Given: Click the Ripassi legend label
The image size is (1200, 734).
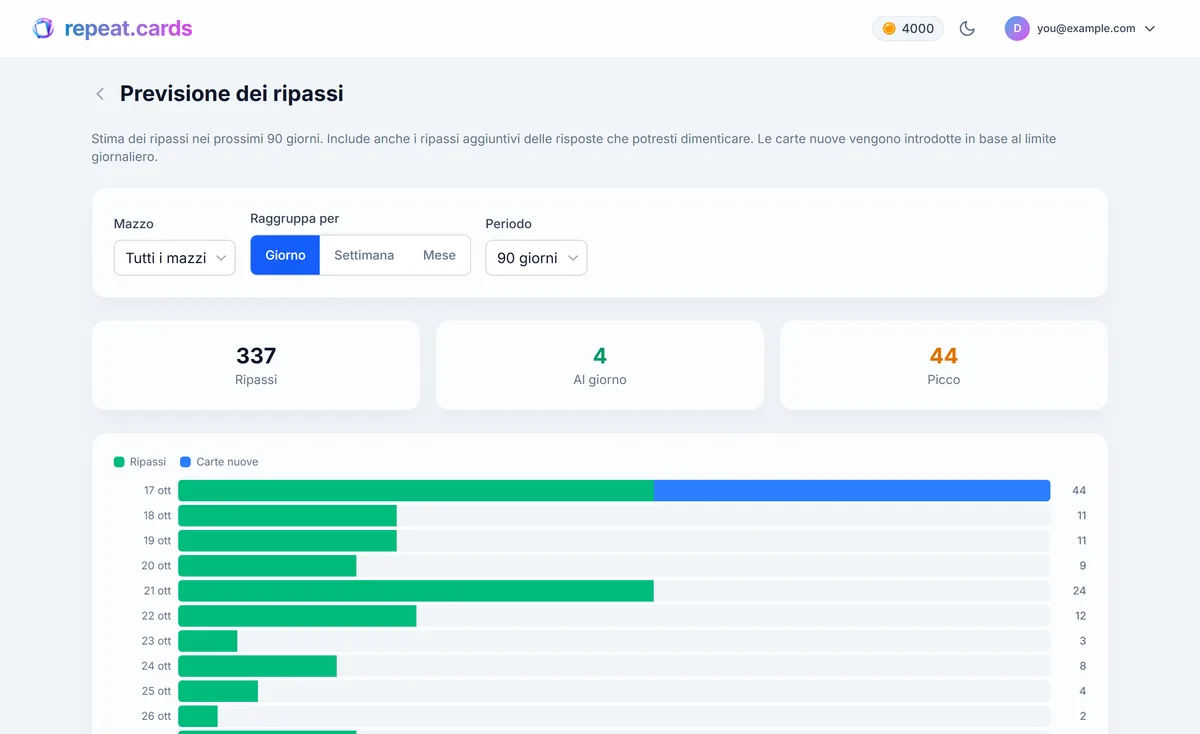Looking at the screenshot, I should point(148,462).
